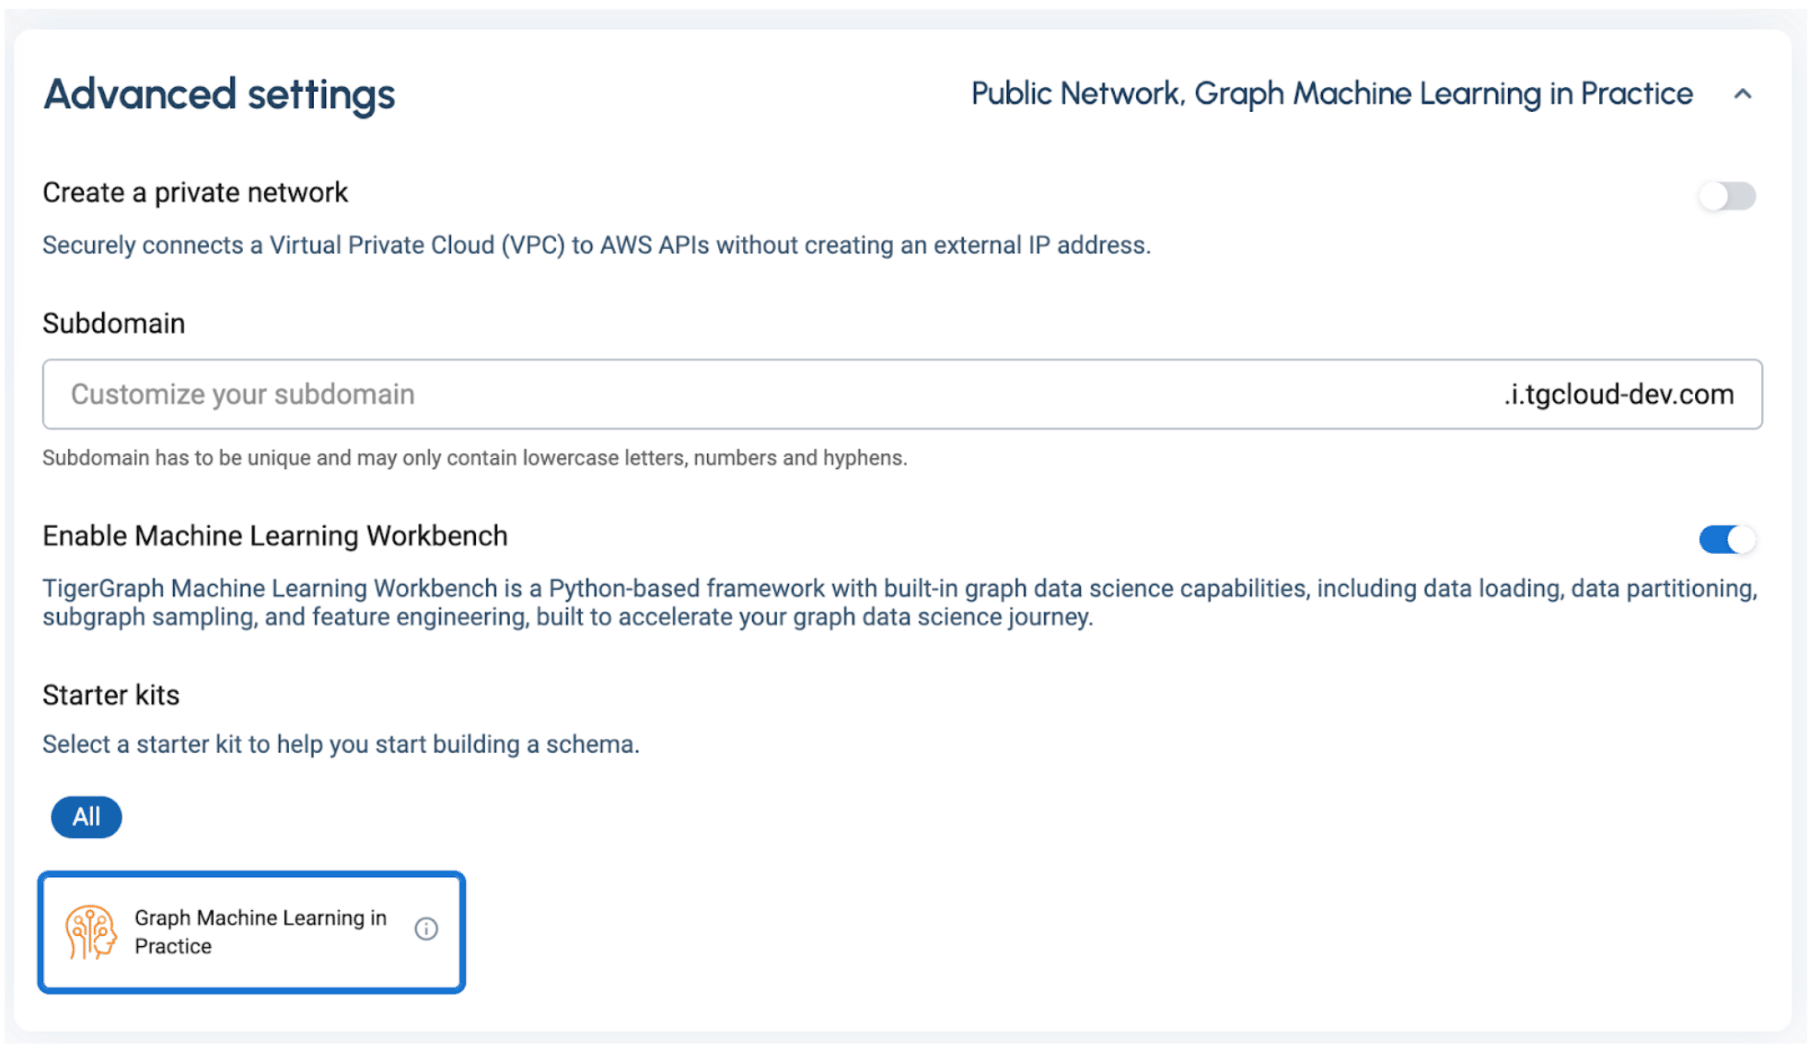Collapse the Advanced settings section chevron

coord(1742,94)
